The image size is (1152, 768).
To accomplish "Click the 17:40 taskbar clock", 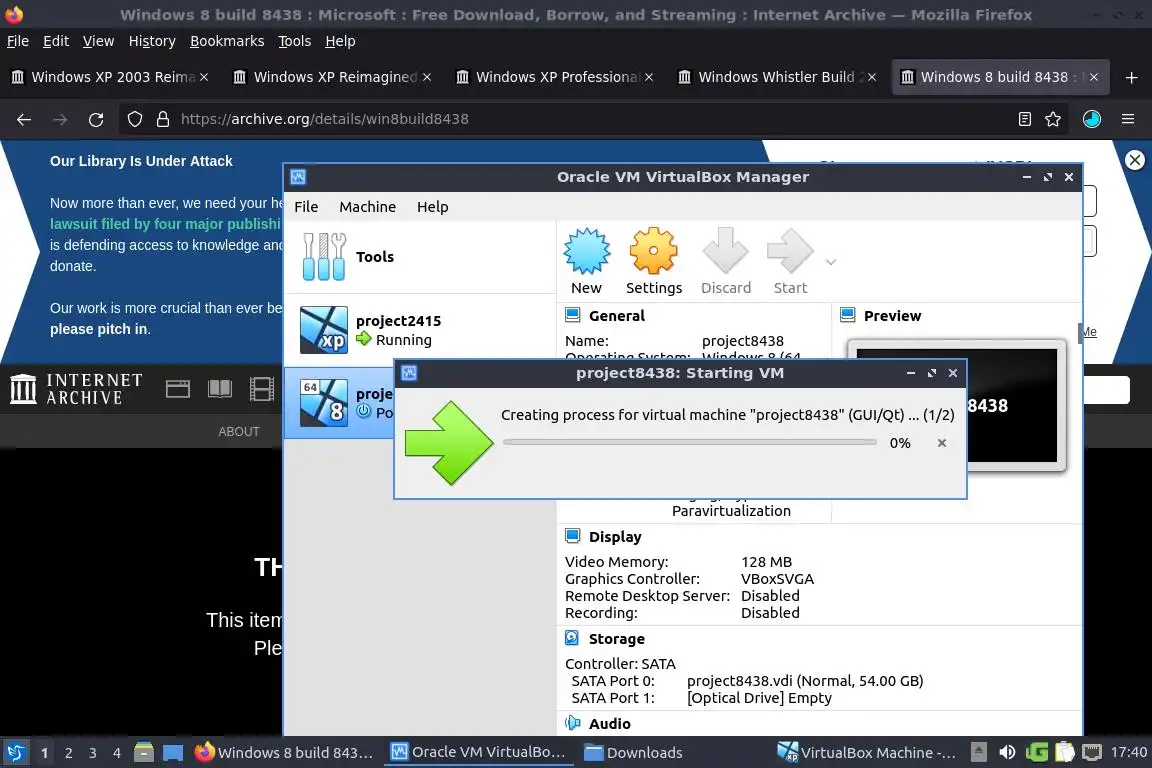I will [x=1128, y=753].
